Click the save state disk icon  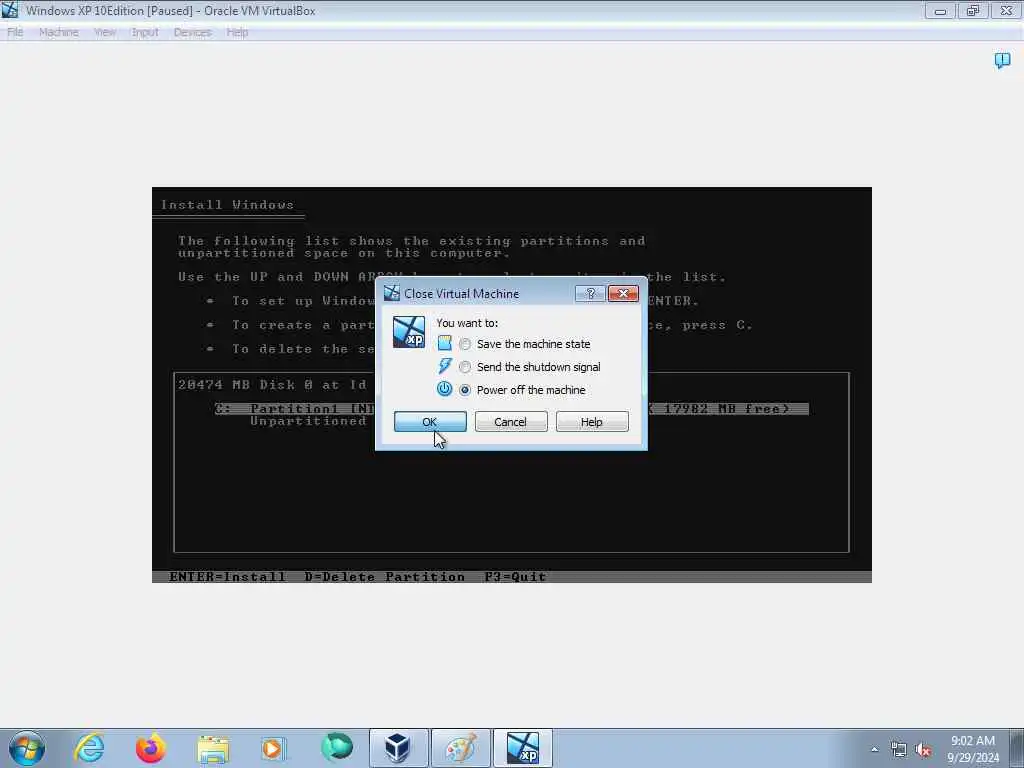[445, 344]
